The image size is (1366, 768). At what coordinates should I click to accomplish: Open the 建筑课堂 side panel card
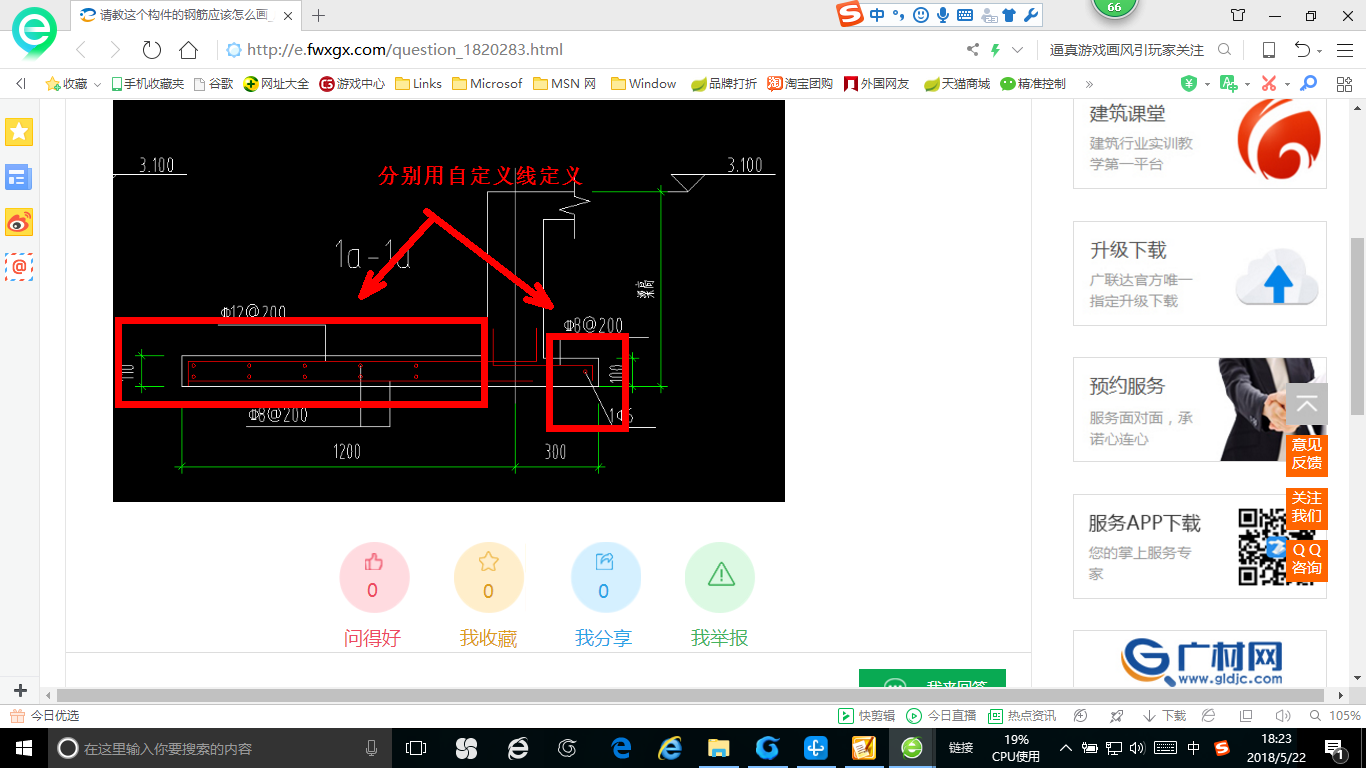(x=1200, y=143)
